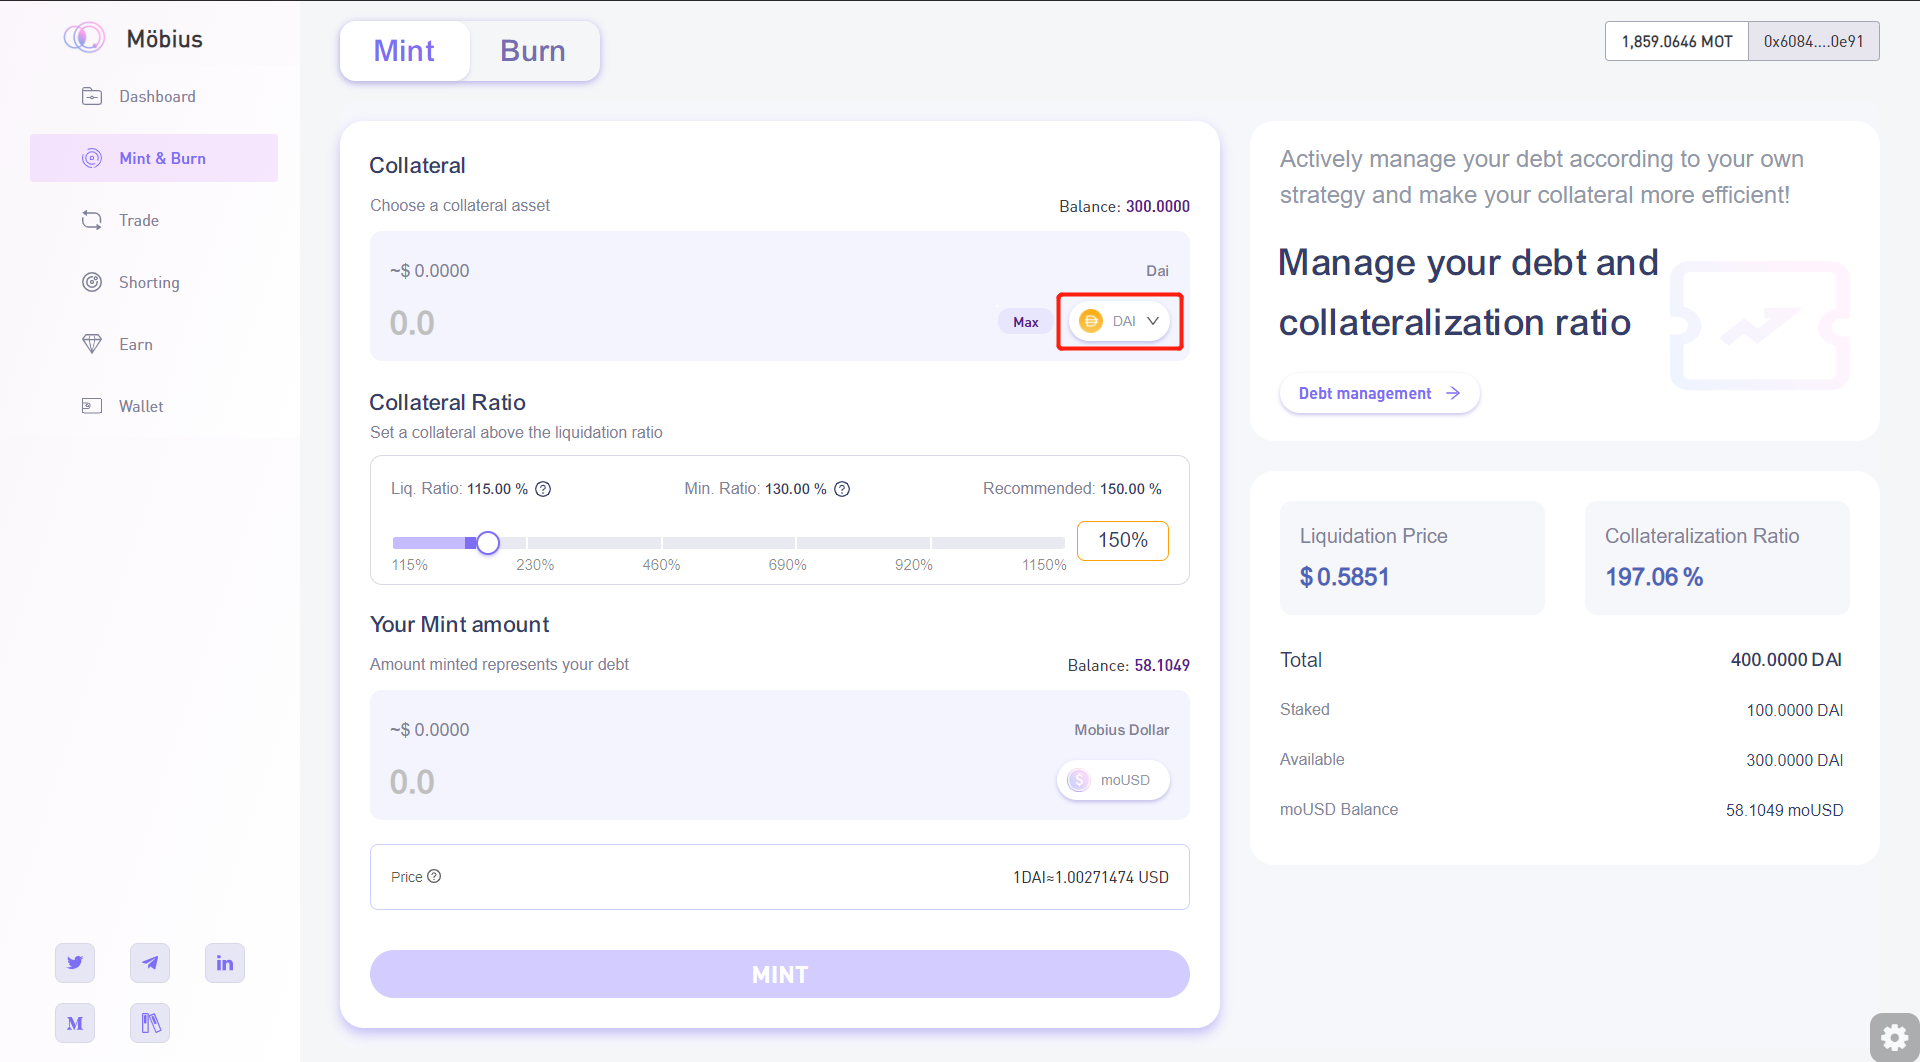
Task: Click the Mint & Burn sidebar icon
Action: 92,158
